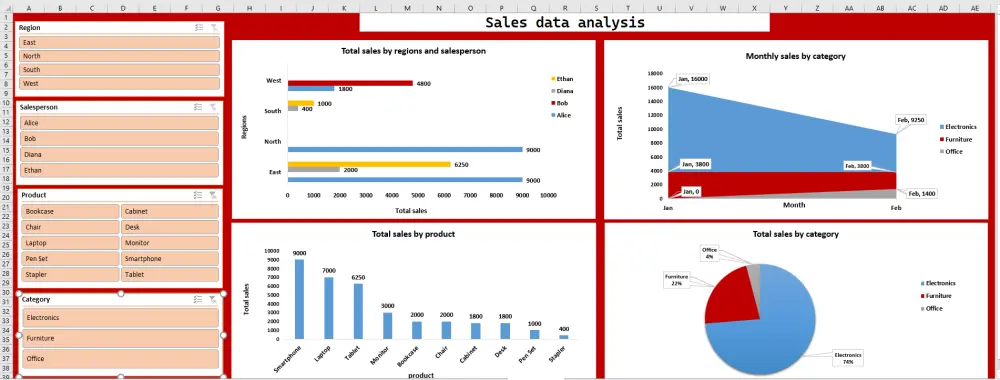Click Electronics 74% pie data label
1000x380 pixels.
848,358
